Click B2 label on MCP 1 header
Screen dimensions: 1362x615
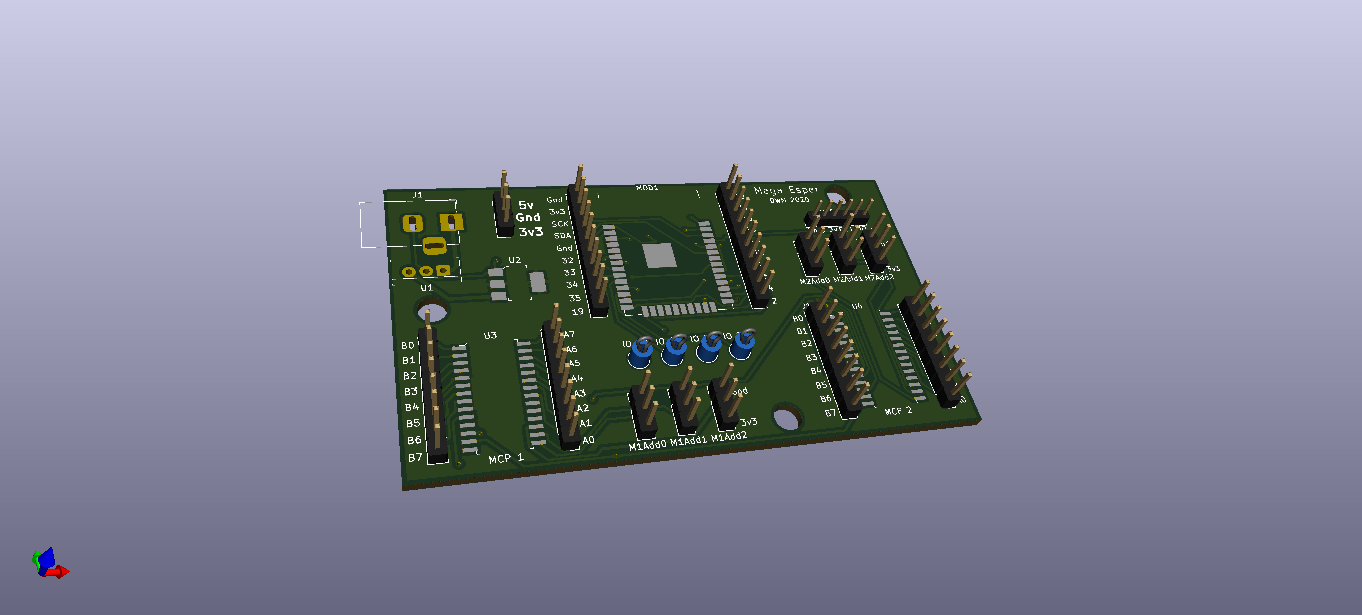[410, 376]
